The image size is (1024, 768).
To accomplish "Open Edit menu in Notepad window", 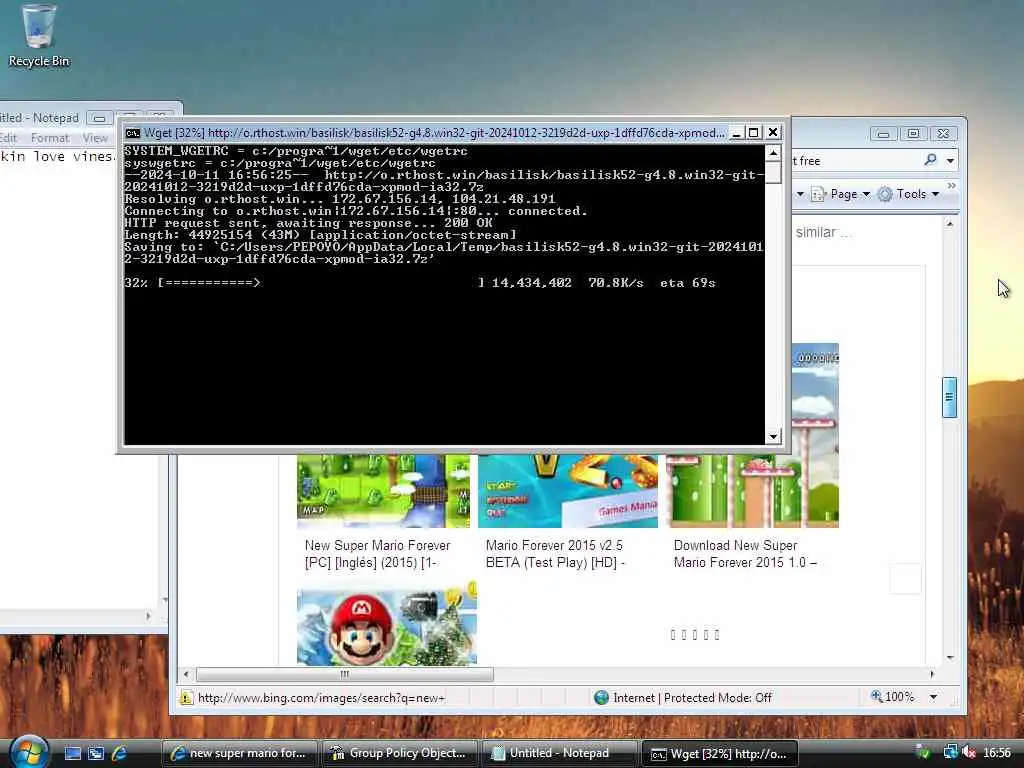I will tap(8, 138).
